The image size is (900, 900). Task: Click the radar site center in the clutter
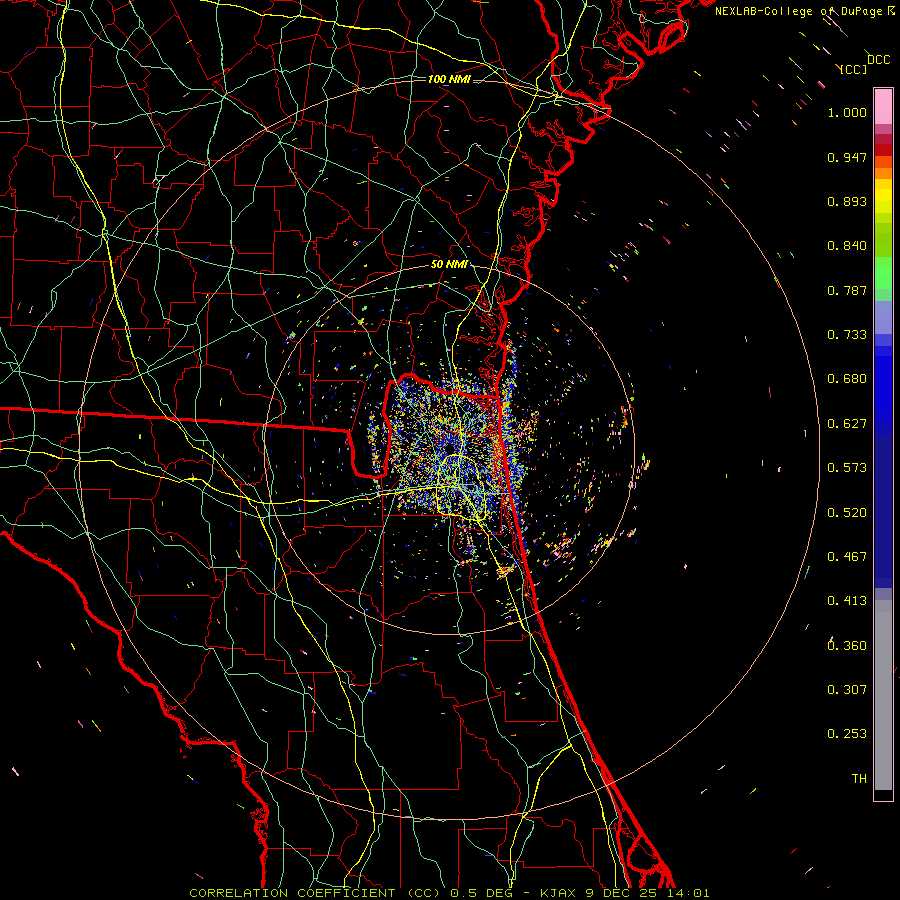coord(449,449)
